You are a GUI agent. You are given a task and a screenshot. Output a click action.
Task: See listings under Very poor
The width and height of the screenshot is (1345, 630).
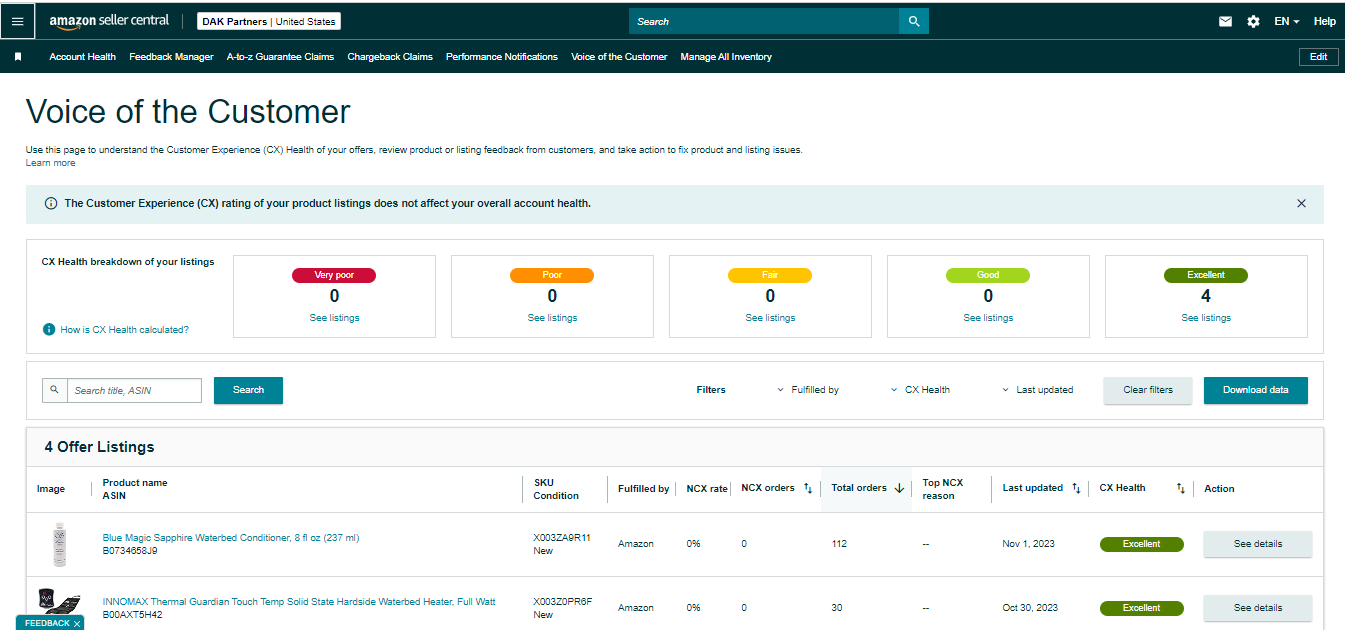(334, 318)
